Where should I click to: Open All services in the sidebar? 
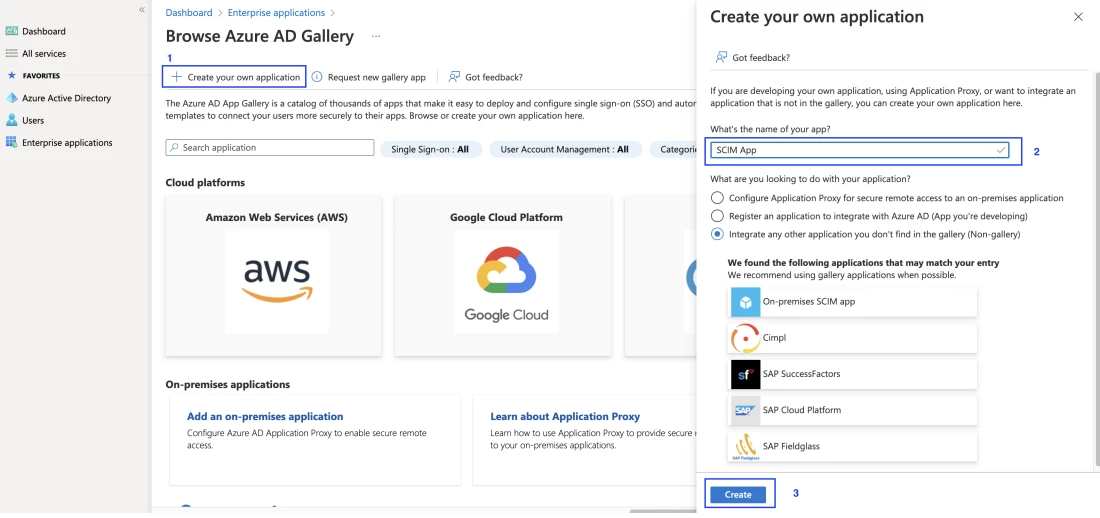(44, 53)
